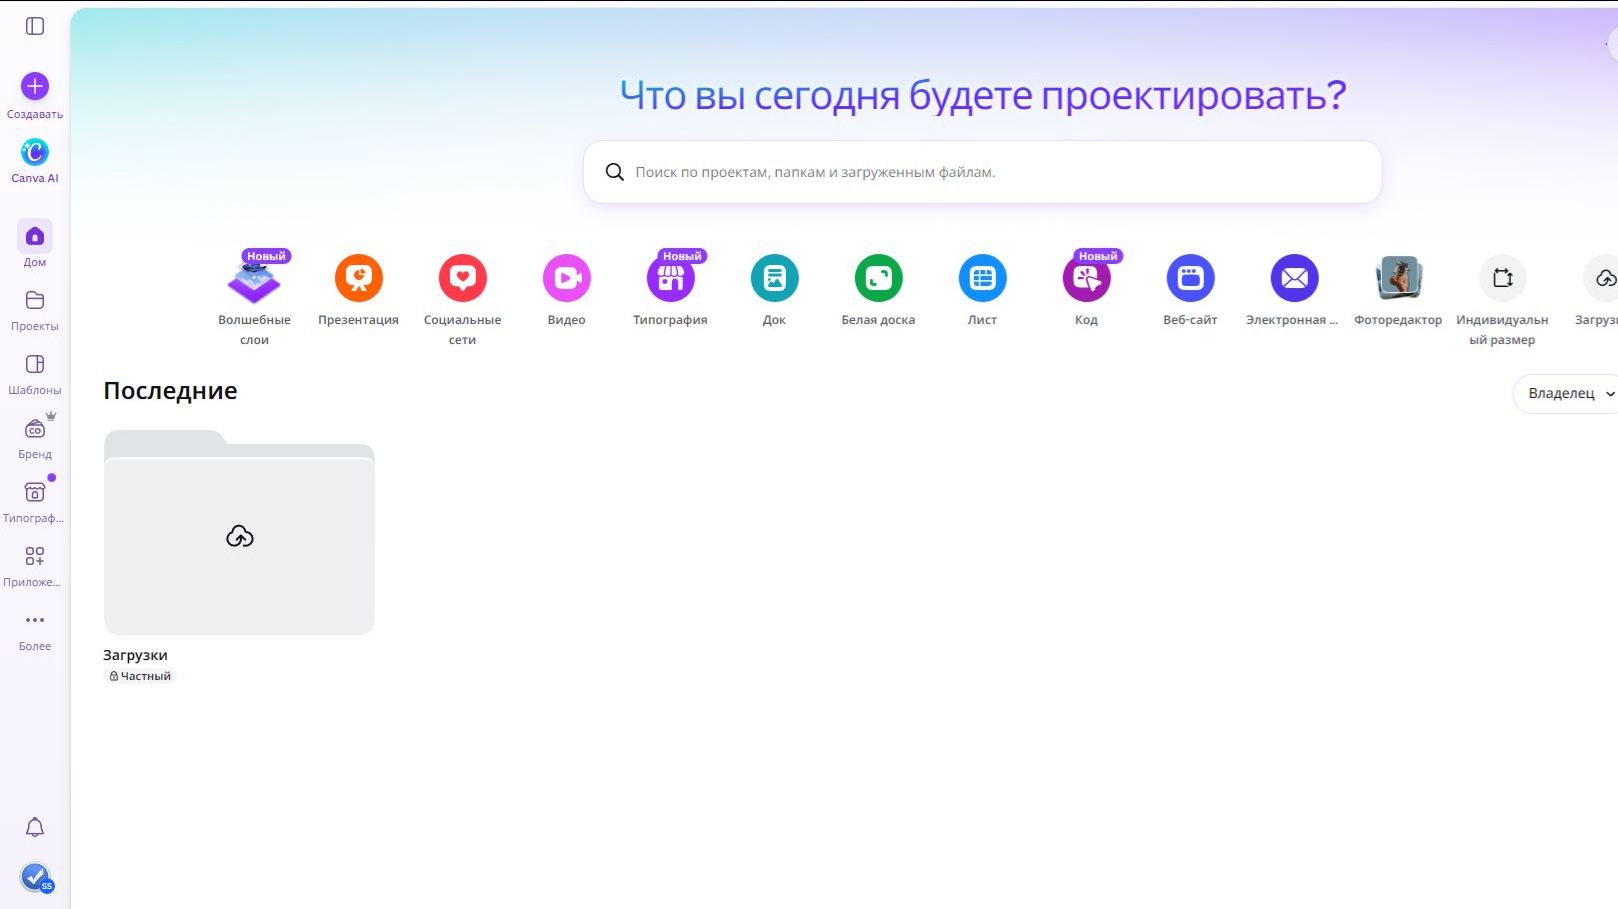1618x909 pixels.
Task: Create a Белая доска whiteboard
Action: click(x=878, y=278)
